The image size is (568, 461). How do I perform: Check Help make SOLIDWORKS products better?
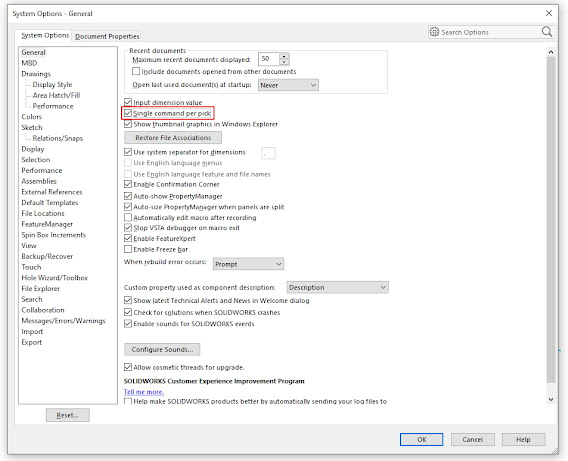click(x=128, y=401)
